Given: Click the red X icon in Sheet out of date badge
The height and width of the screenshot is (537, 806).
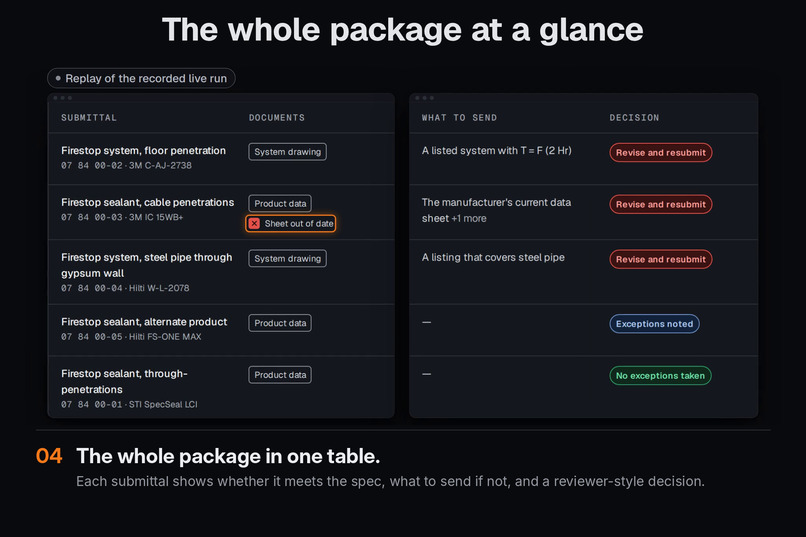Looking at the screenshot, I should click(x=254, y=224).
